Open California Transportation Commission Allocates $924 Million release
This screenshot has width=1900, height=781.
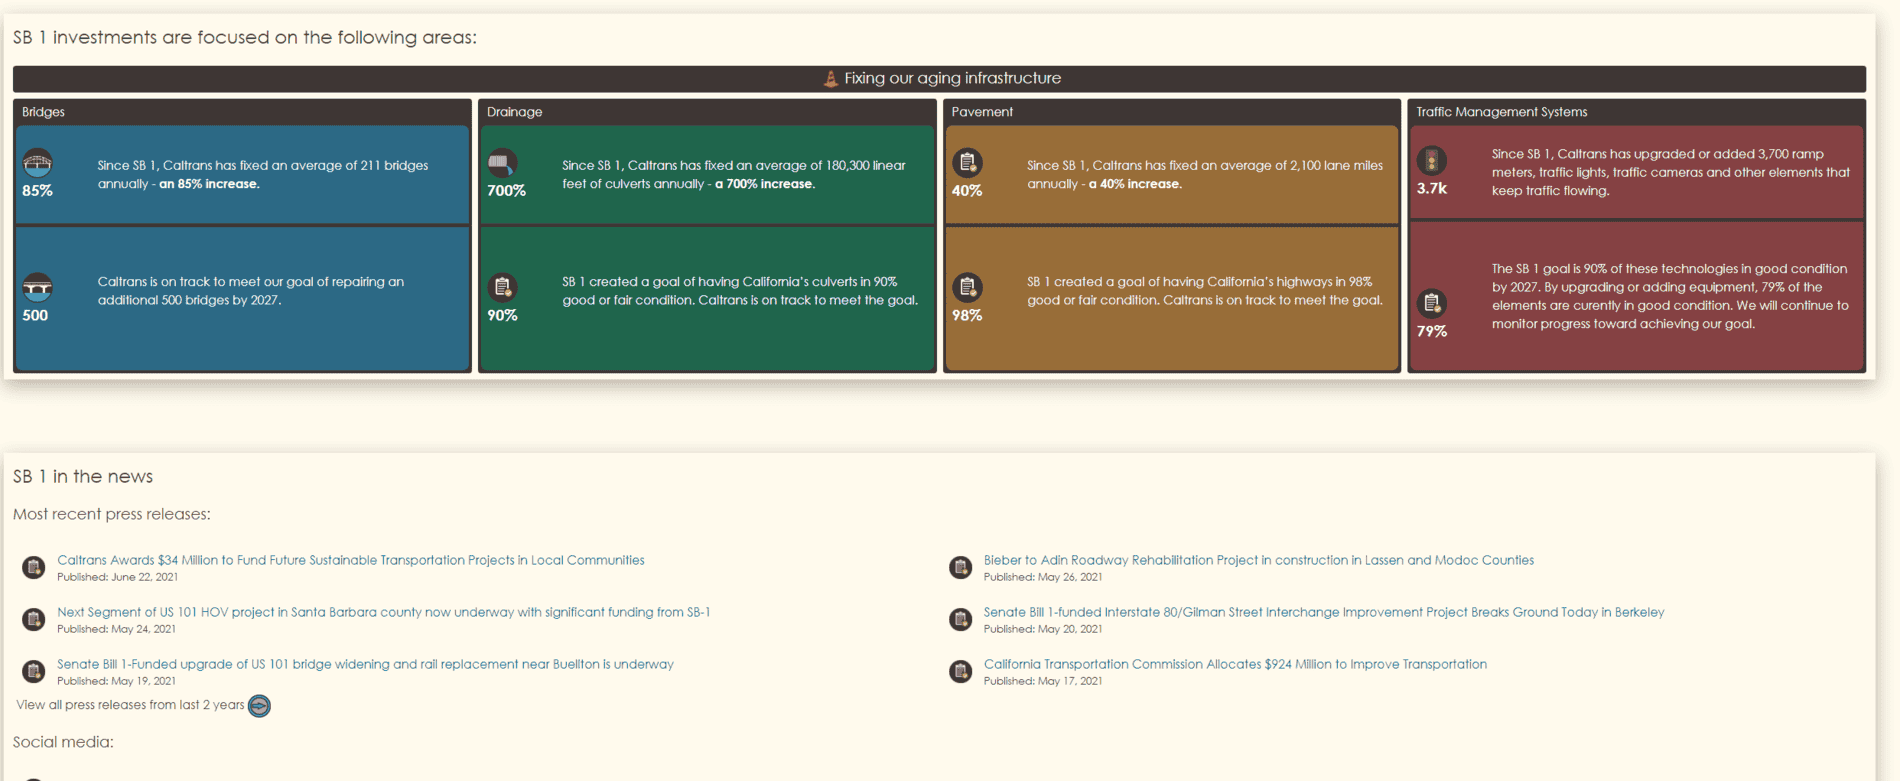click(x=1235, y=664)
